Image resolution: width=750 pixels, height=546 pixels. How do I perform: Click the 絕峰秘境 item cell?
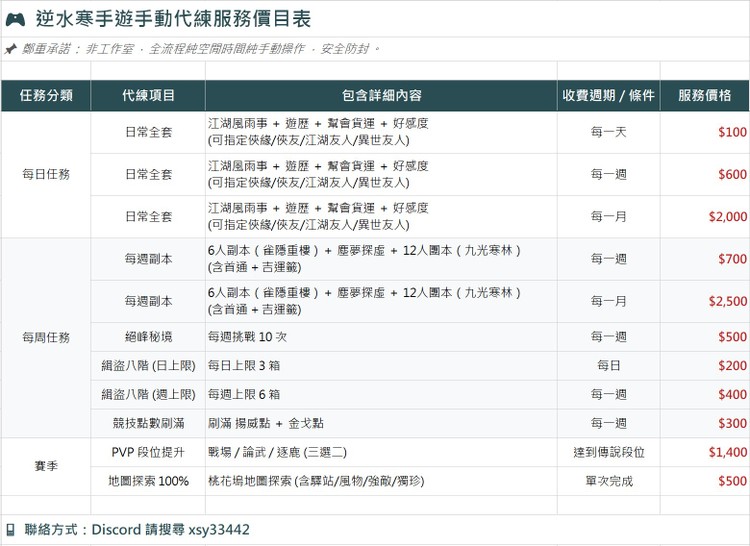coord(148,337)
